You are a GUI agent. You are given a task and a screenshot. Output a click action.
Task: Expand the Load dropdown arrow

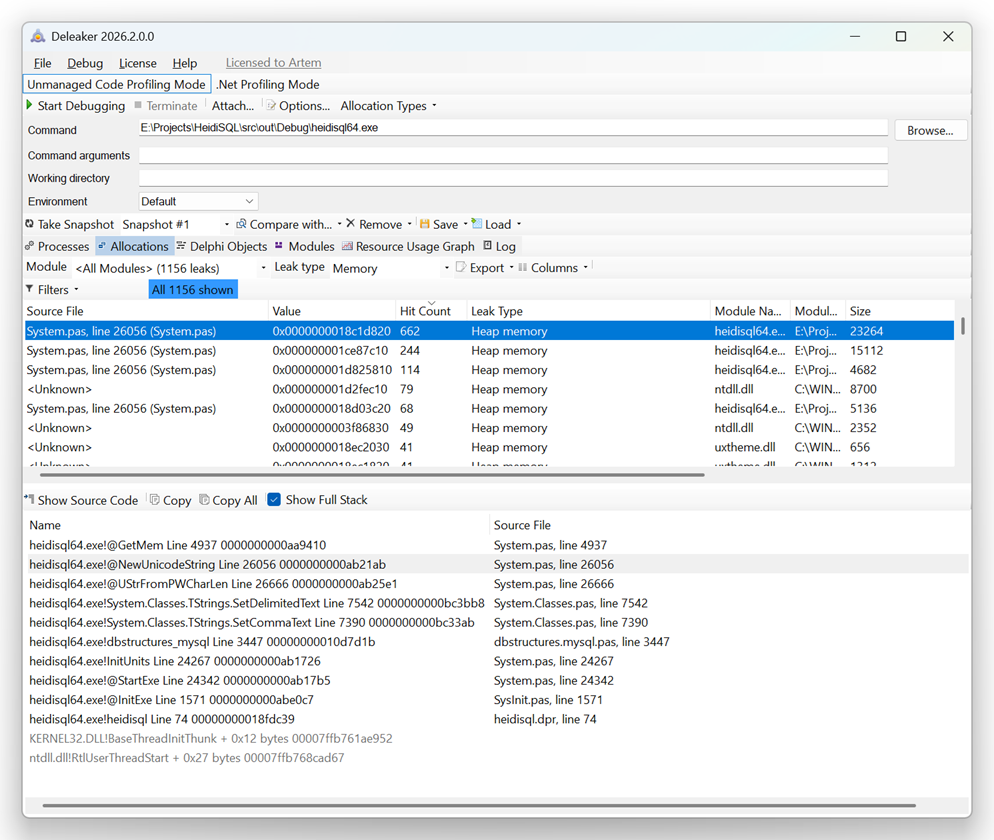[x=519, y=224]
